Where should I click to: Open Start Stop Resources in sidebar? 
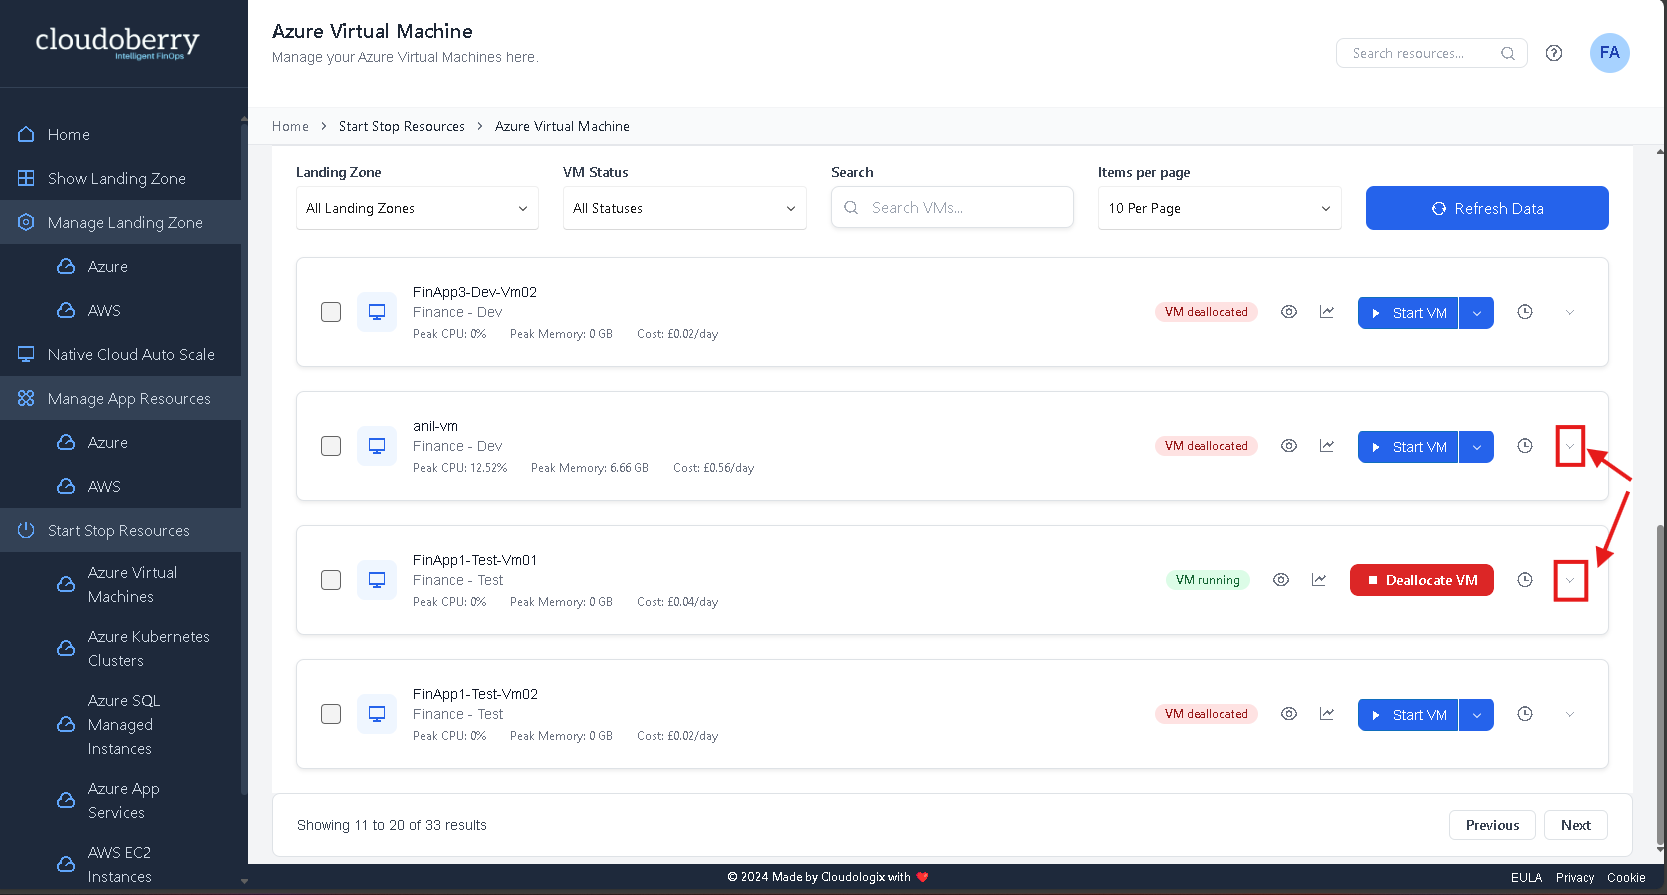click(120, 530)
